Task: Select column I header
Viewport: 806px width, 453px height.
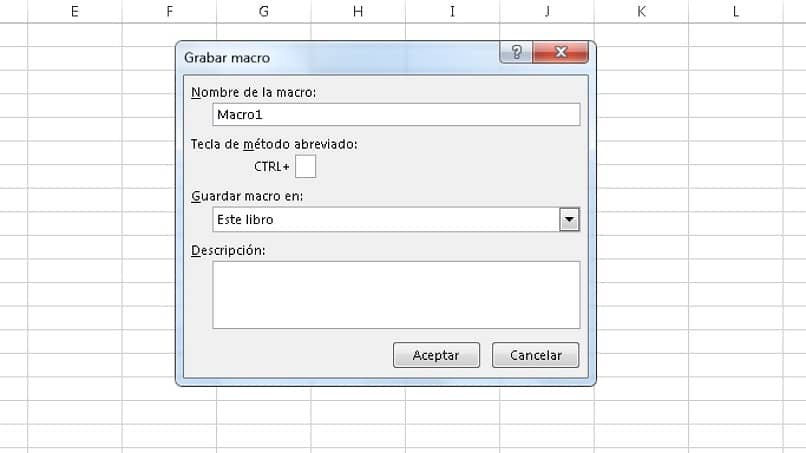Action: coord(452,11)
